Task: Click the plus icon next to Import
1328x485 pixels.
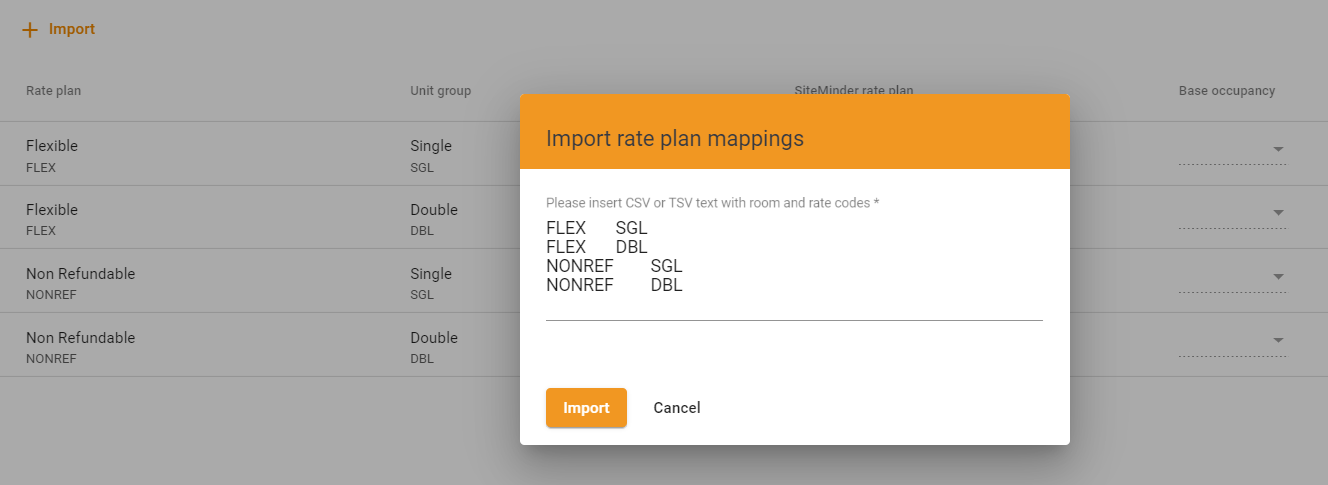Action: point(30,30)
